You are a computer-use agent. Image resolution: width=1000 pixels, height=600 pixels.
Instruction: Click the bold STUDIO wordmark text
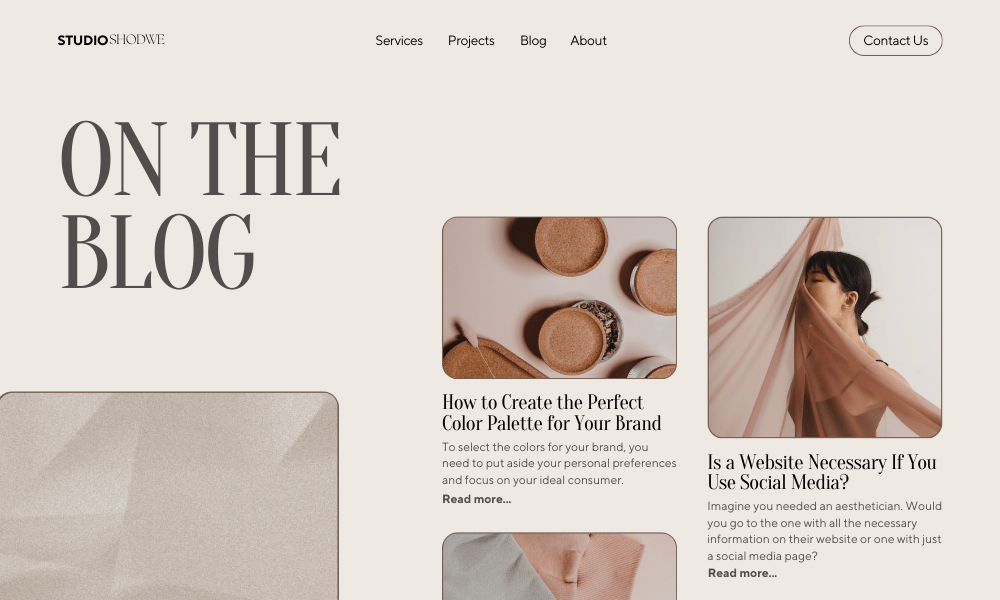pyautogui.click(x=83, y=41)
